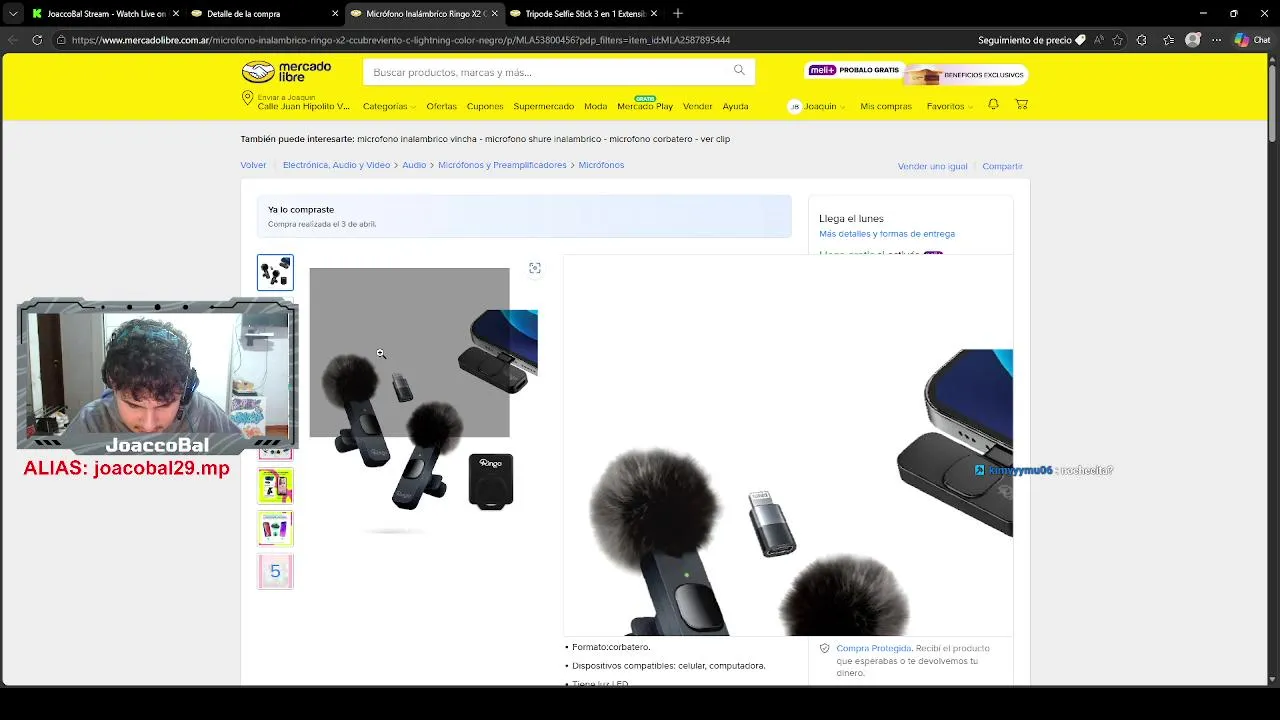The height and width of the screenshot is (720, 1280).
Task: Open Audio breadcrumb link
Action: click(x=414, y=165)
